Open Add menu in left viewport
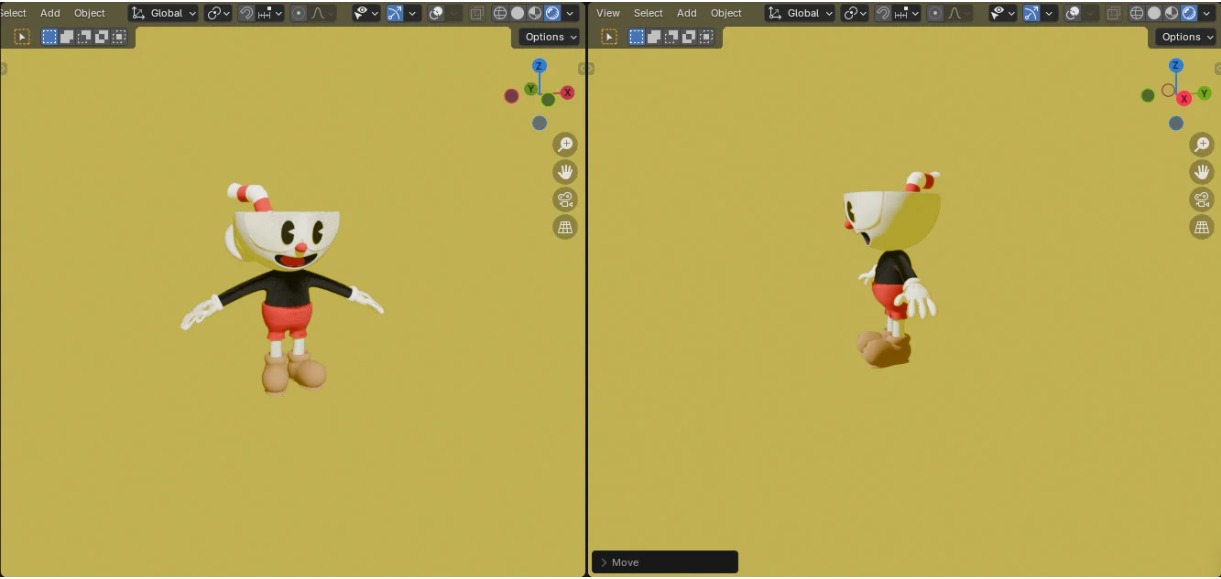Image resolution: width=1221 pixels, height=579 pixels. 50,13
